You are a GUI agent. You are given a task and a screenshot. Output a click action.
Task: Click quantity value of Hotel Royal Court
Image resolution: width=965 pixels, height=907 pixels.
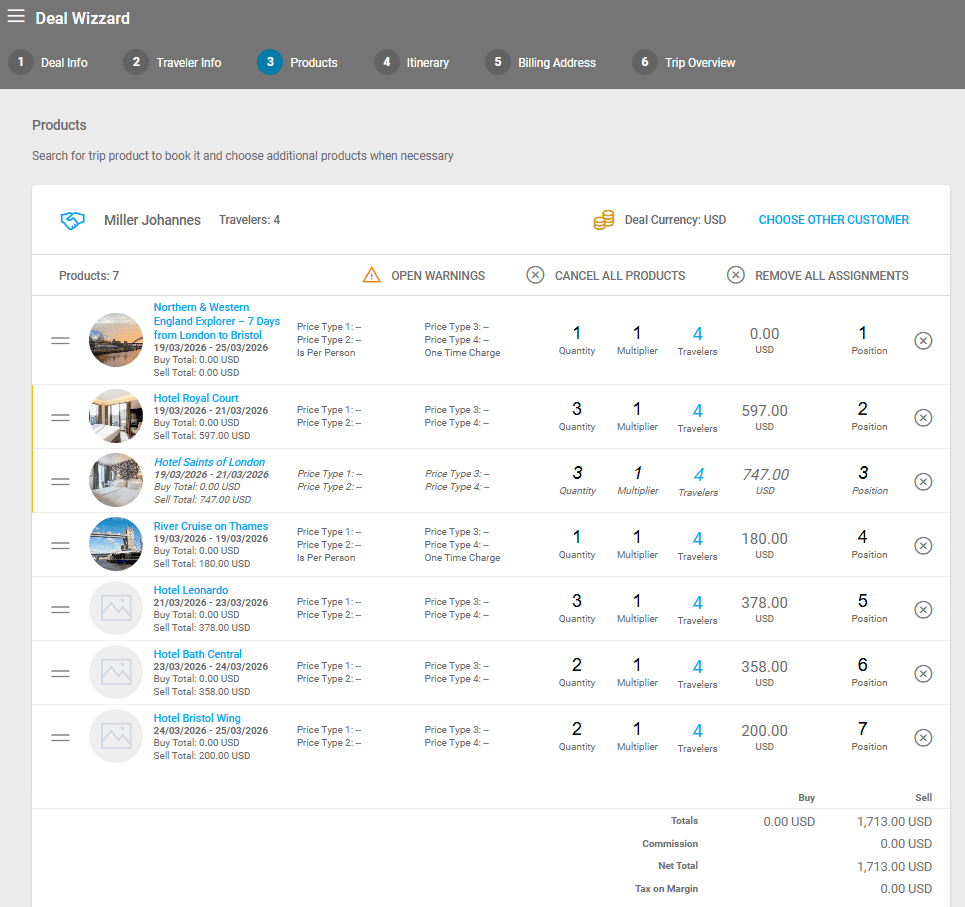(x=577, y=409)
